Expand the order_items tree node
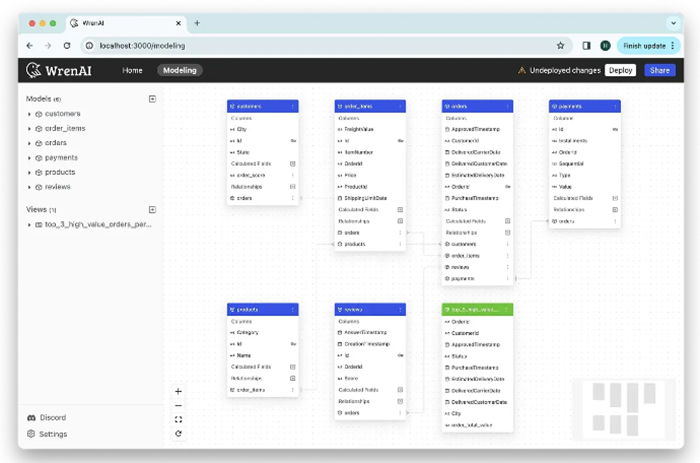This screenshot has width=700, height=463. pyautogui.click(x=29, y=128)
